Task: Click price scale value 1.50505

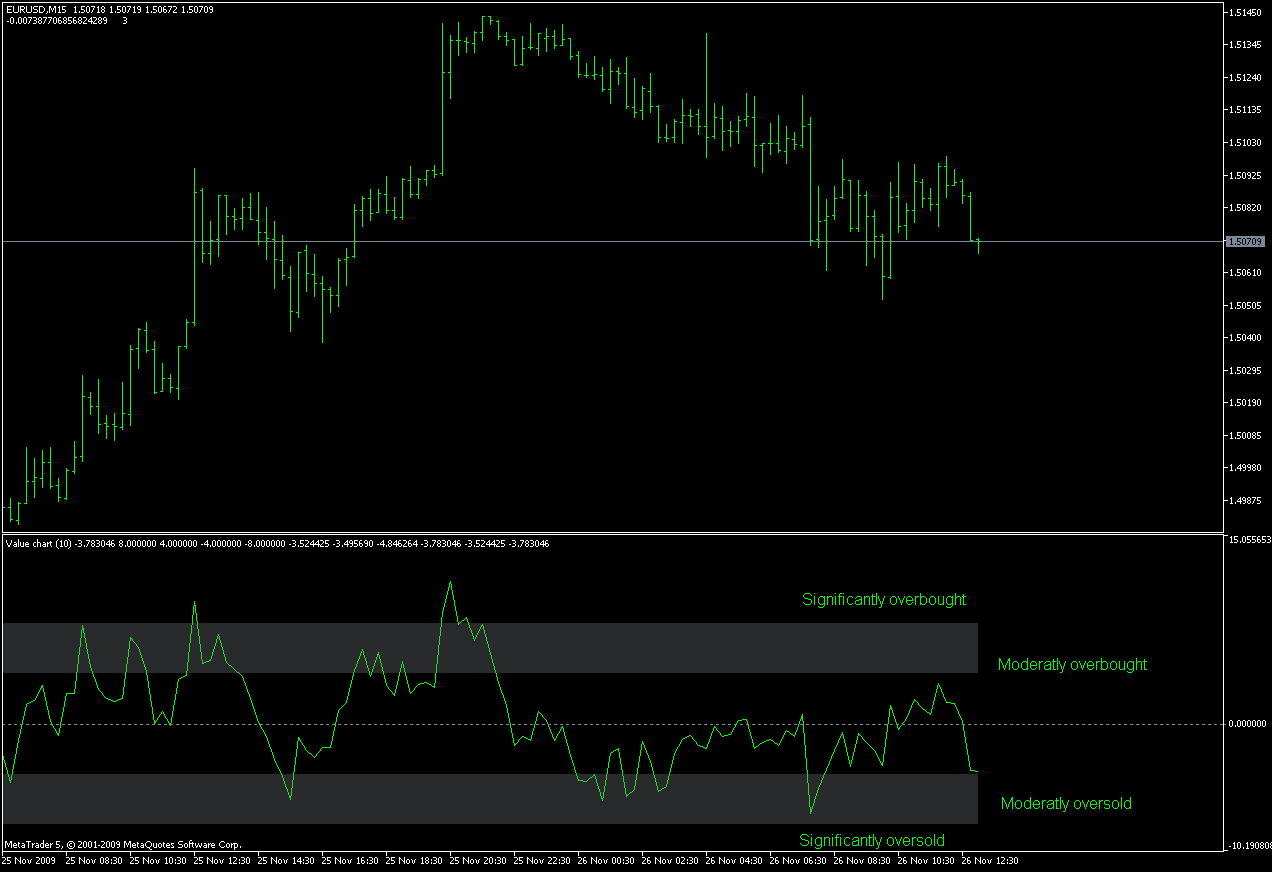Action: point(1246,306)
